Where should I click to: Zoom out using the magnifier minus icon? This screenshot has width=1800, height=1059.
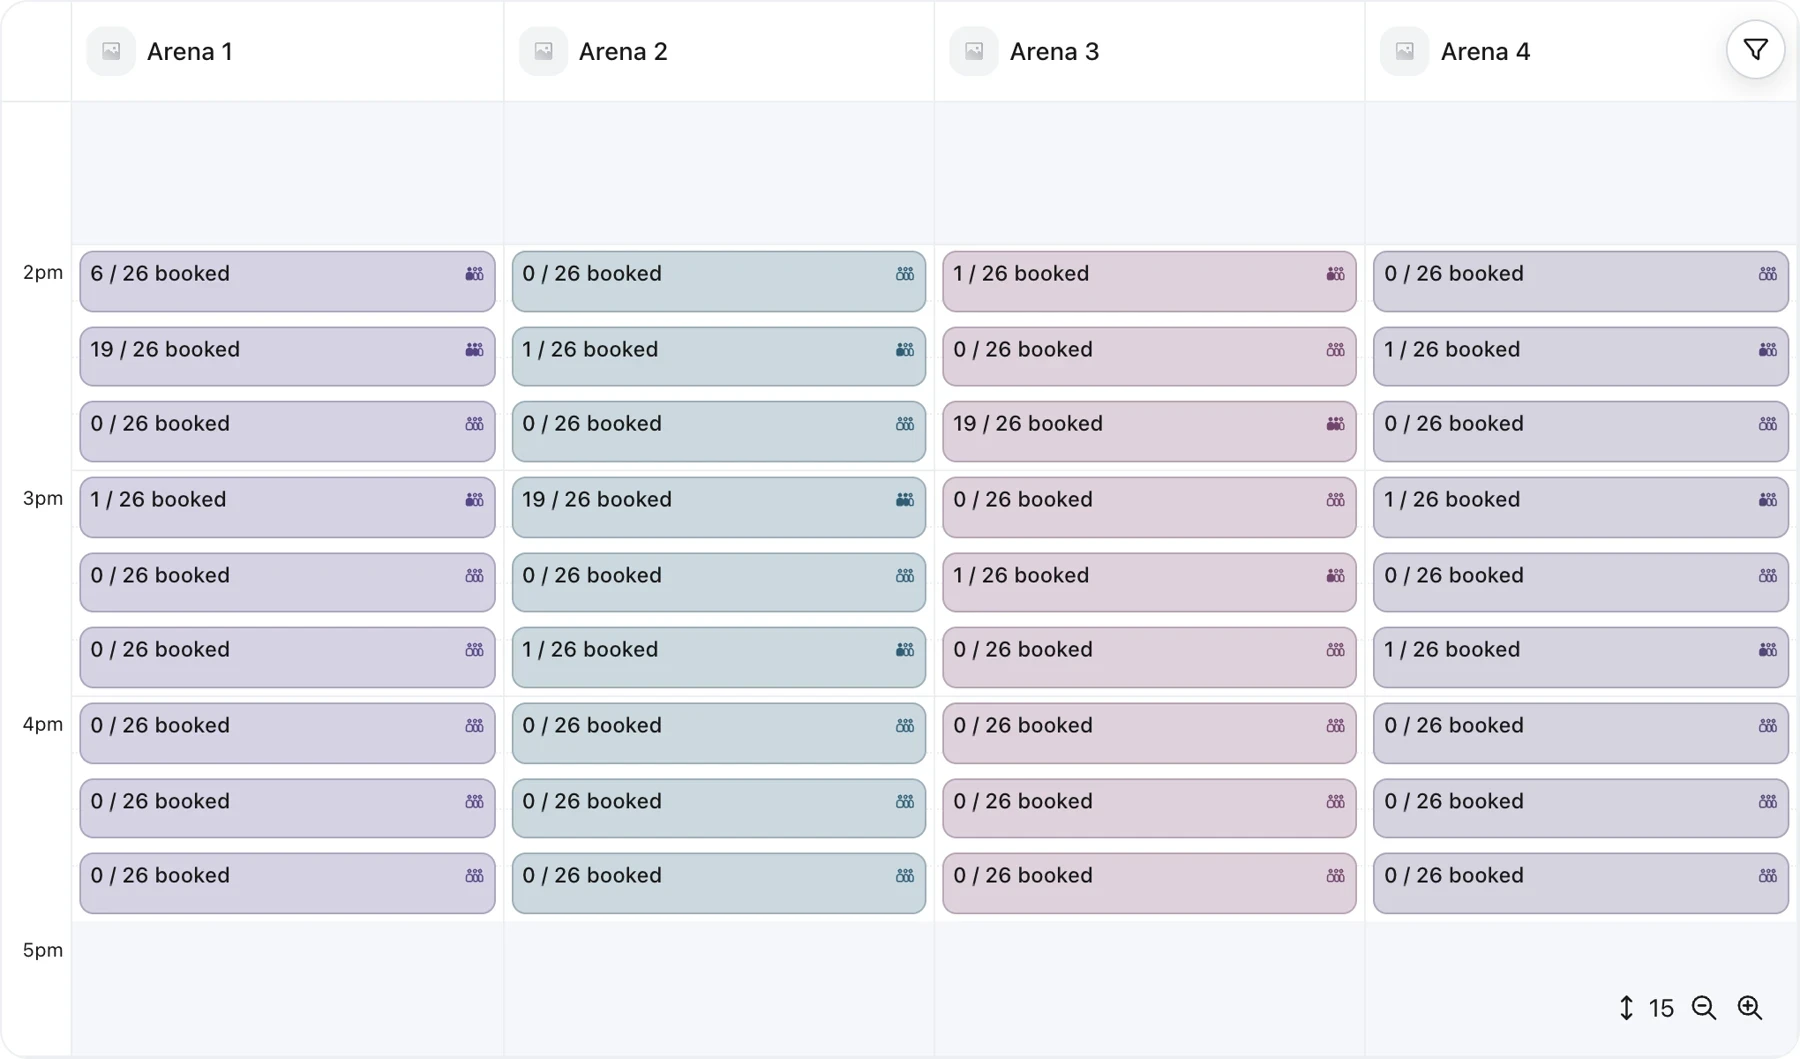[1704, 1008]
